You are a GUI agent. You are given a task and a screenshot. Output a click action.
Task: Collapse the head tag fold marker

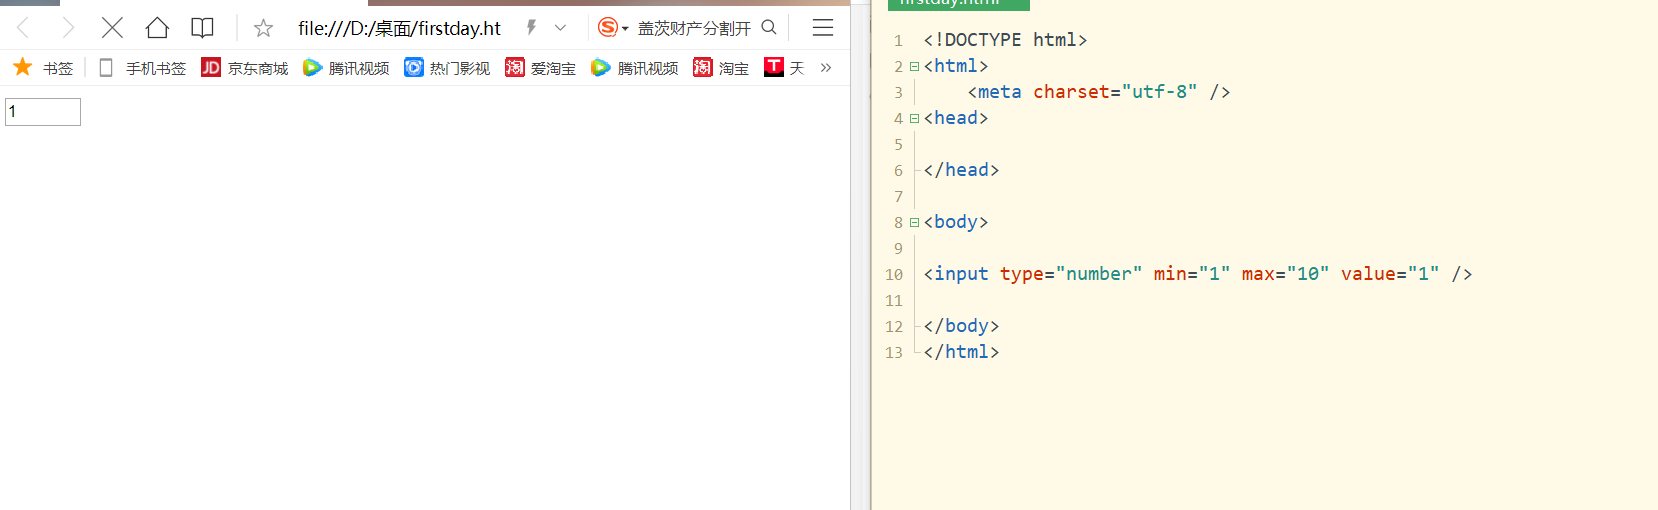pyautogui.click(x=914, y=119)
